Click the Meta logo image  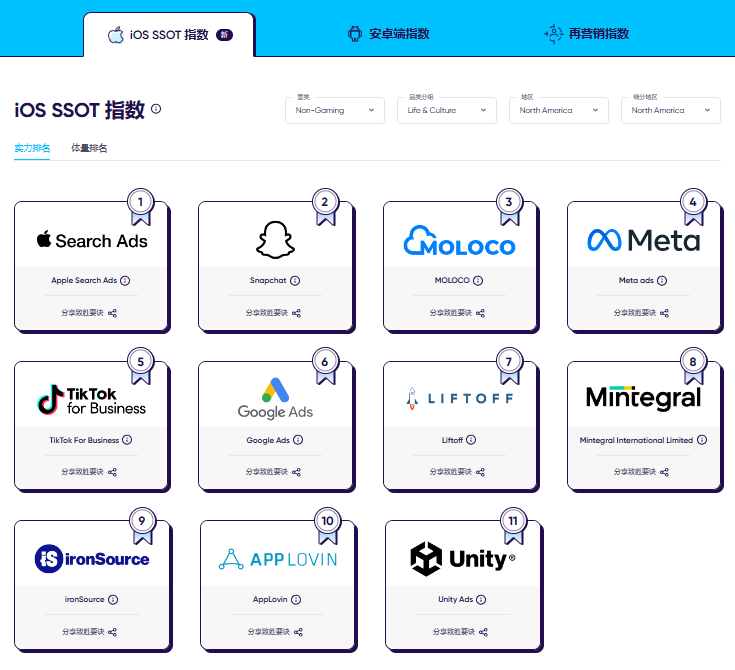click(644, 240)
